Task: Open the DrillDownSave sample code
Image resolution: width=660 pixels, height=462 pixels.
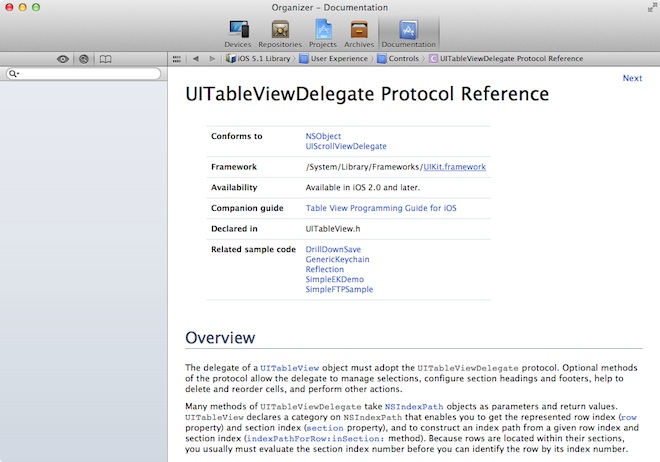Action: click(332, 249)
